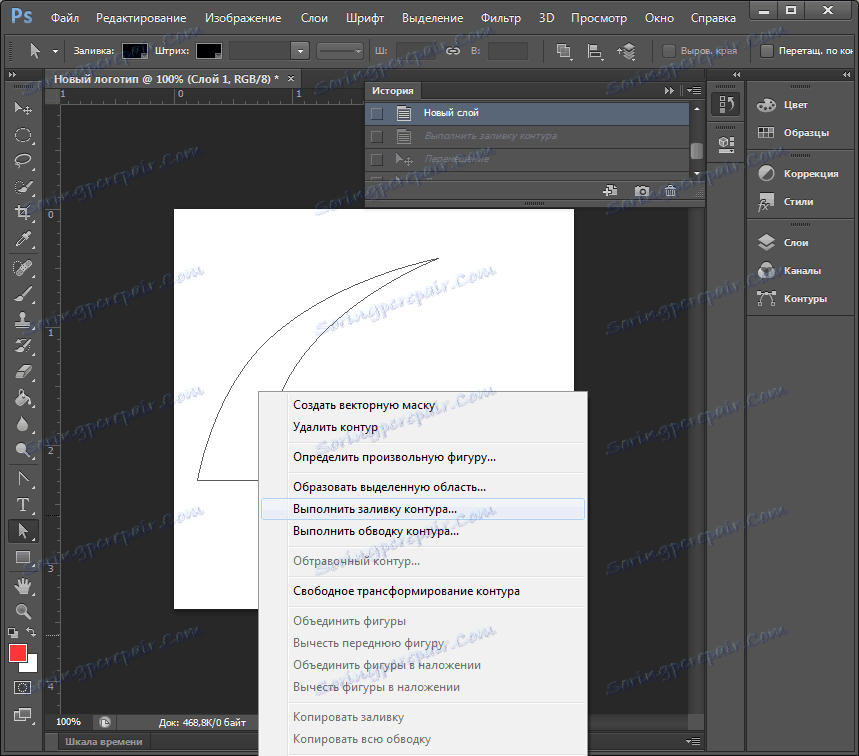The width and height of the screenshot is (859, 756).
Task: Pick the Eyedropper tool
Action: (23, 239)
